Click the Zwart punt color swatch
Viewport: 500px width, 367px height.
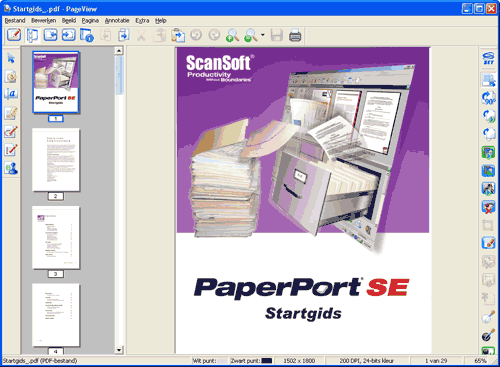pos(267,361)
